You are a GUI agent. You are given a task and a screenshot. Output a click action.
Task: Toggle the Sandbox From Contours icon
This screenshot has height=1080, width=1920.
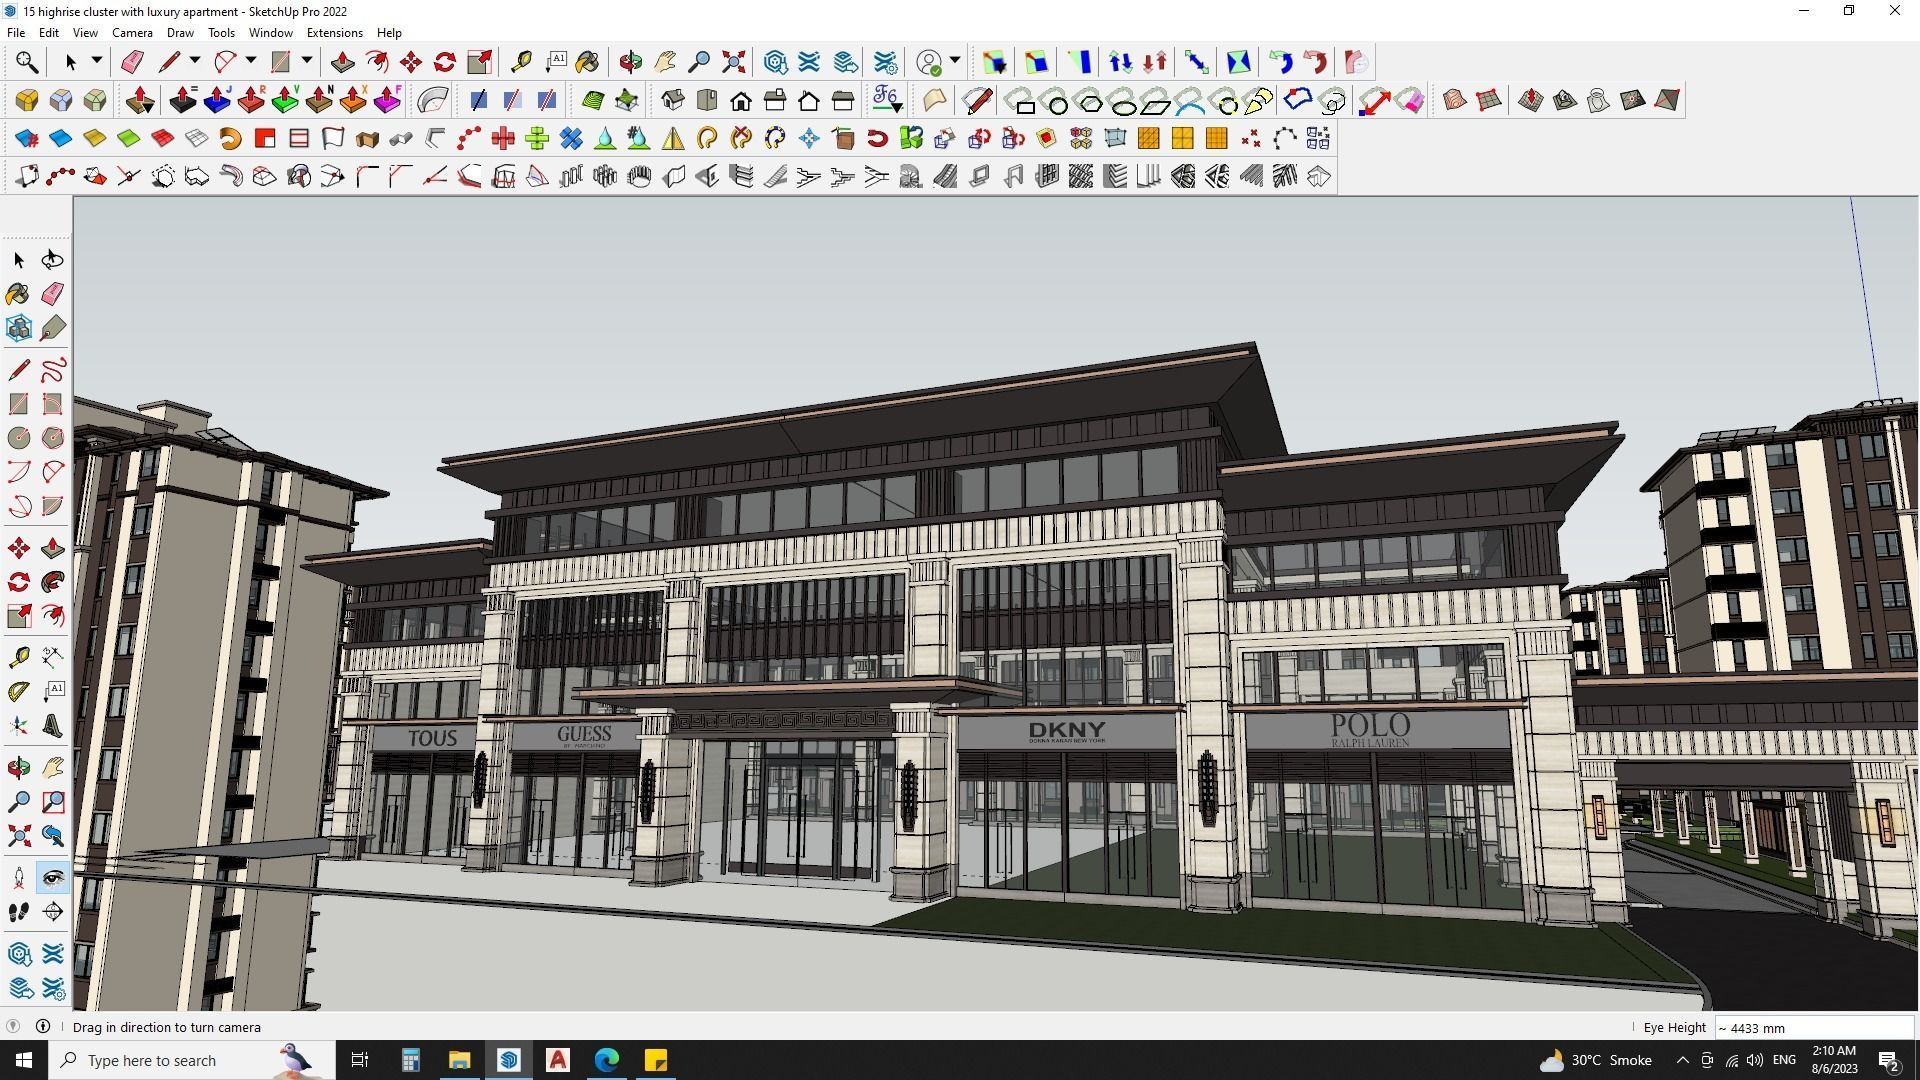1455,100
